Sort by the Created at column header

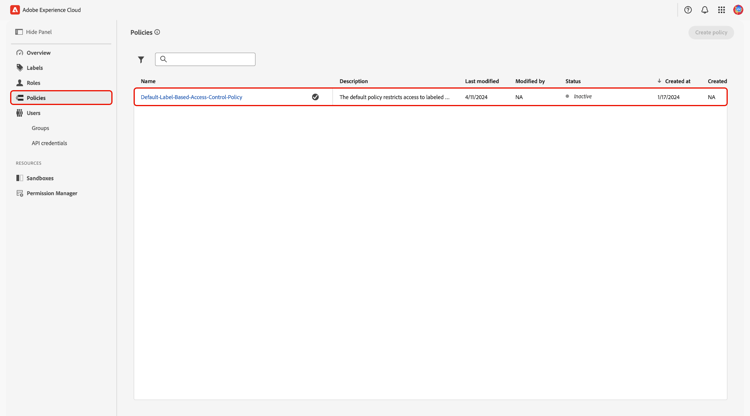[x=678, y=81]
